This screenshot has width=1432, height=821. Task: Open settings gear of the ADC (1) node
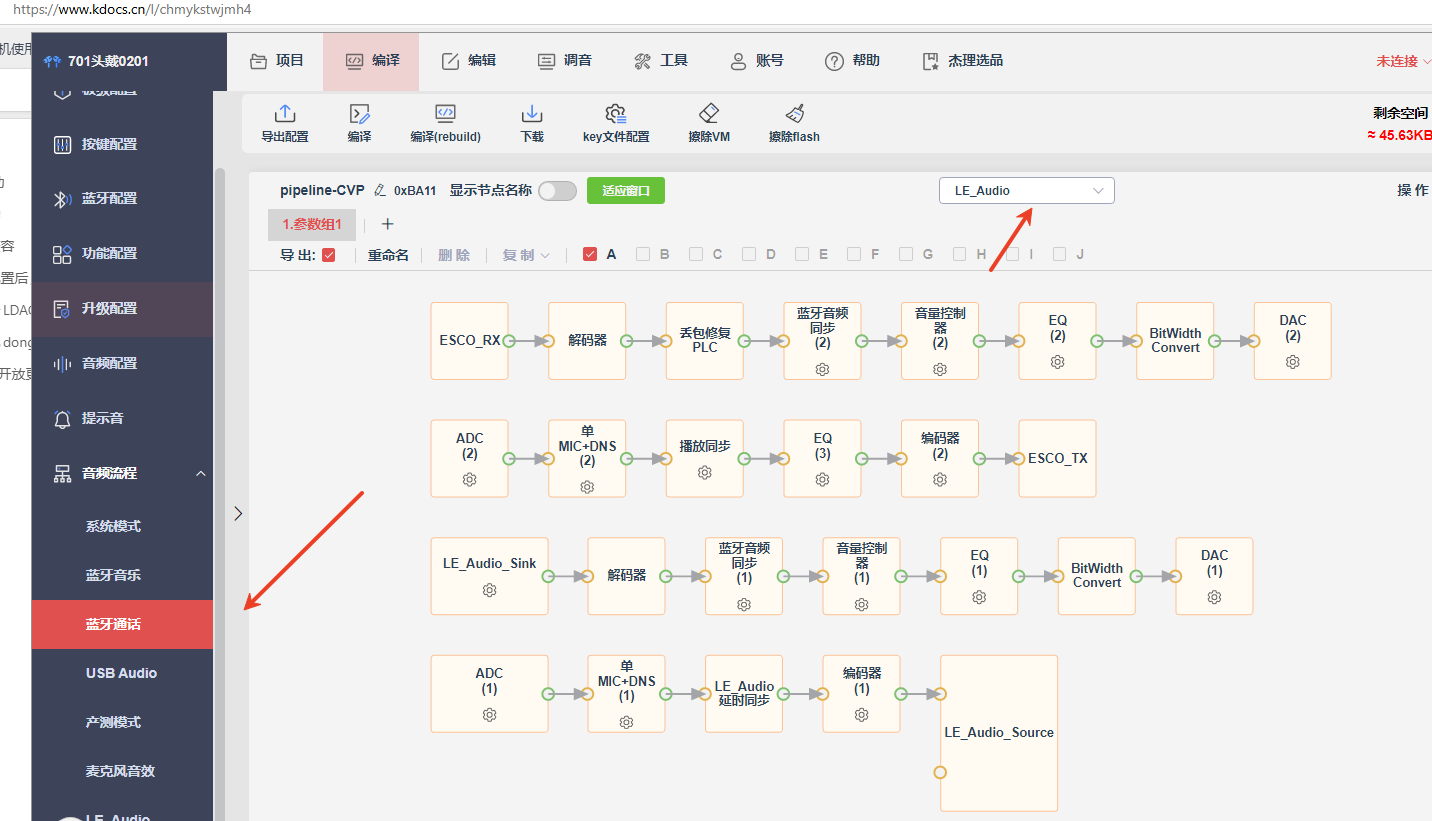(490, 715)
